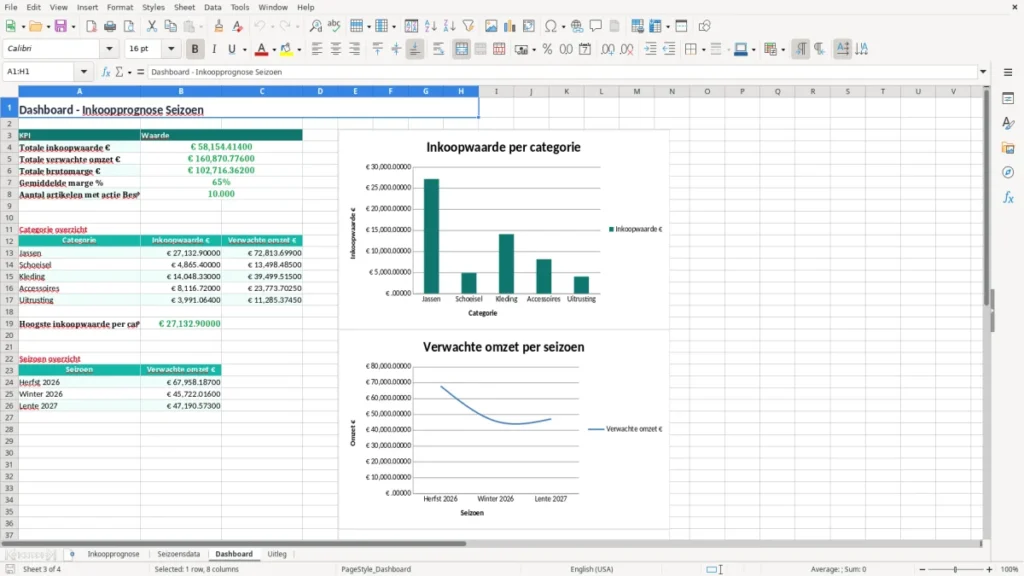This screenshot has width=1024, height=576.
Task: Click the Clone Formatting paintbrush icon
Action: pos(218,26)
